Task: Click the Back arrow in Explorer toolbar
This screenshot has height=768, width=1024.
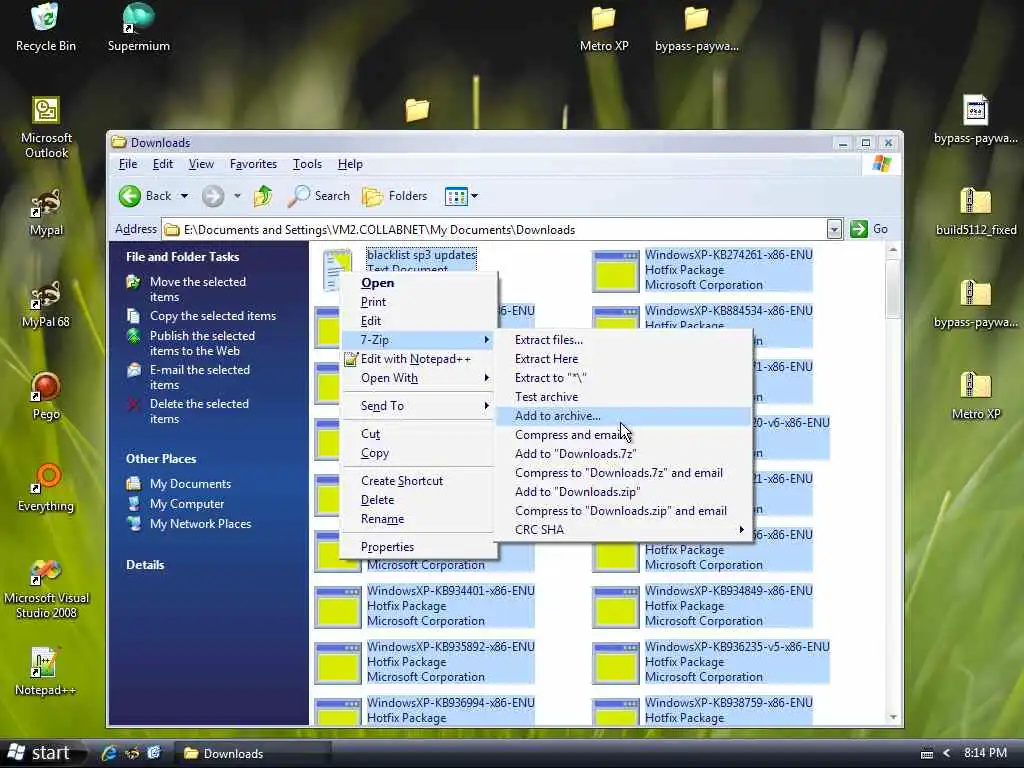Action: [130, 196]
